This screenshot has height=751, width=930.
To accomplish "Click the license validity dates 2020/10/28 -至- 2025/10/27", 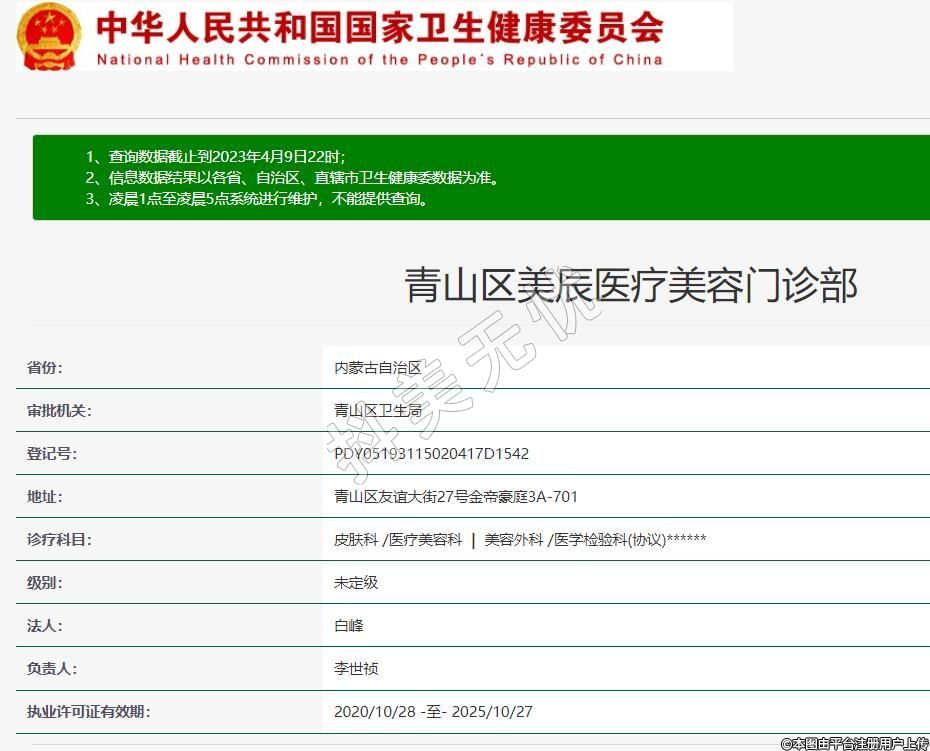I will [433, 712].
